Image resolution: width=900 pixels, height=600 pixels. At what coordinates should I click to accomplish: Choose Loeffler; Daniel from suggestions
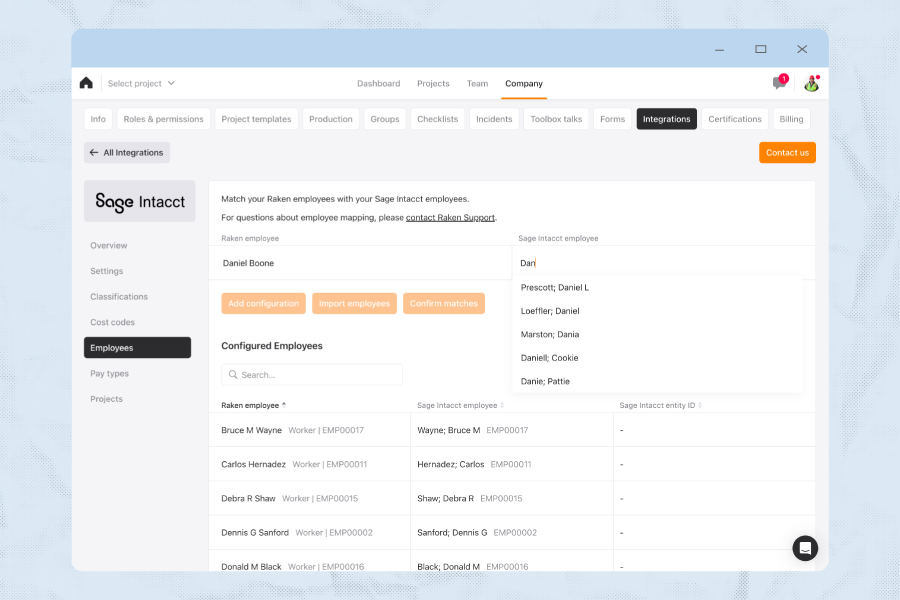(x=550, y=311)
